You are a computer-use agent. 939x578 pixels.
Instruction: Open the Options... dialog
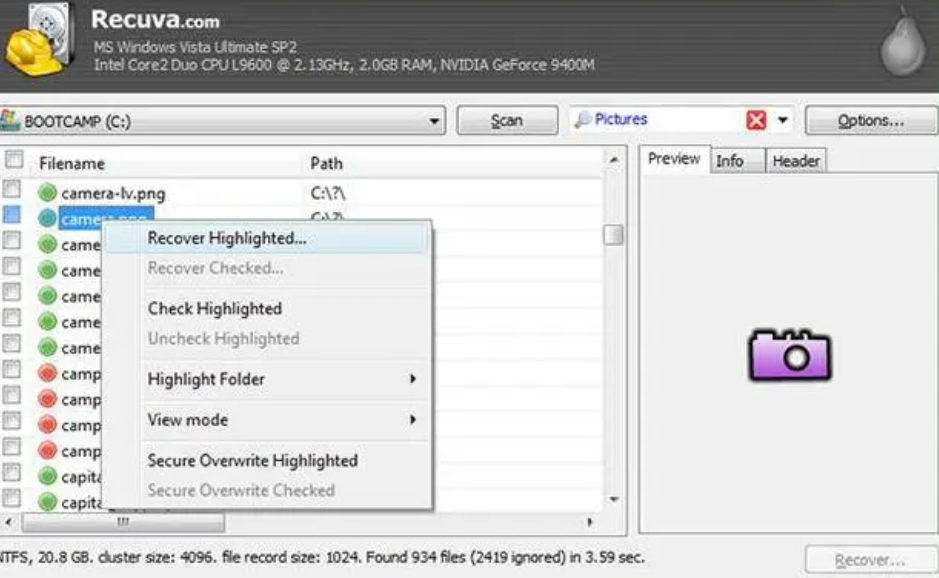click(x=871, y=120)
